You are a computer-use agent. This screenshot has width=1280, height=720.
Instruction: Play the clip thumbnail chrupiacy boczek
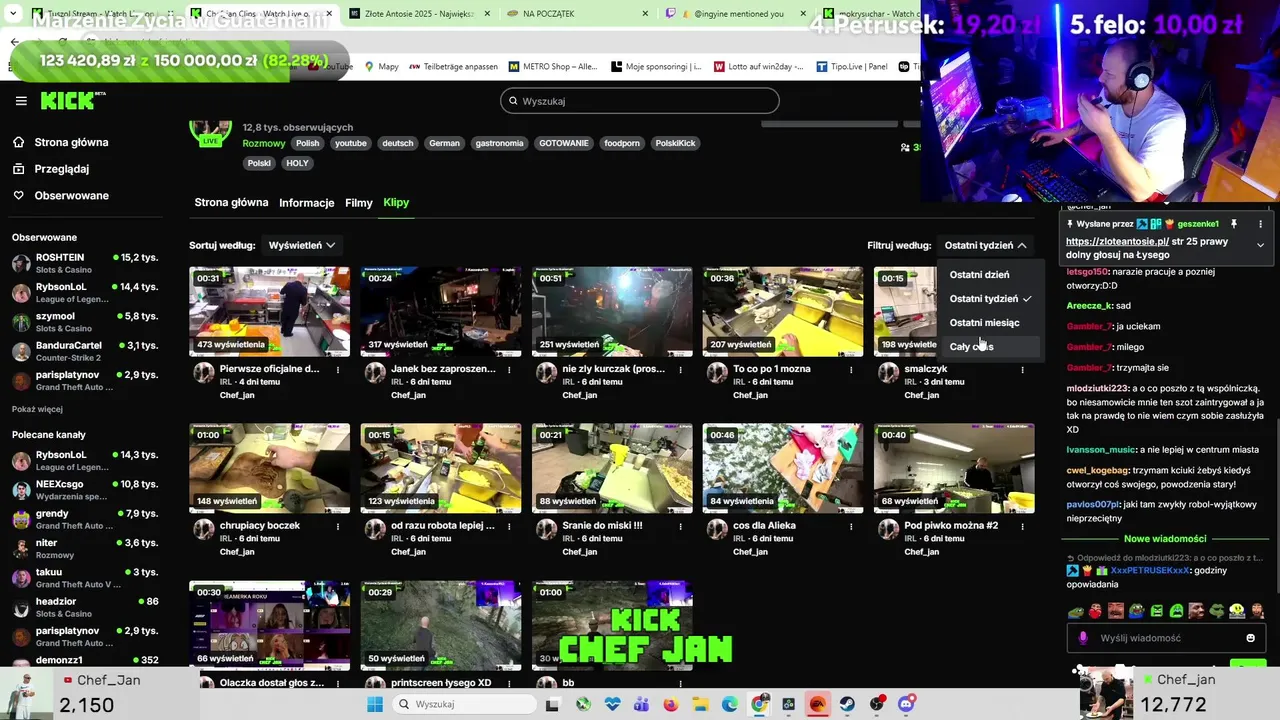[270, 469]
